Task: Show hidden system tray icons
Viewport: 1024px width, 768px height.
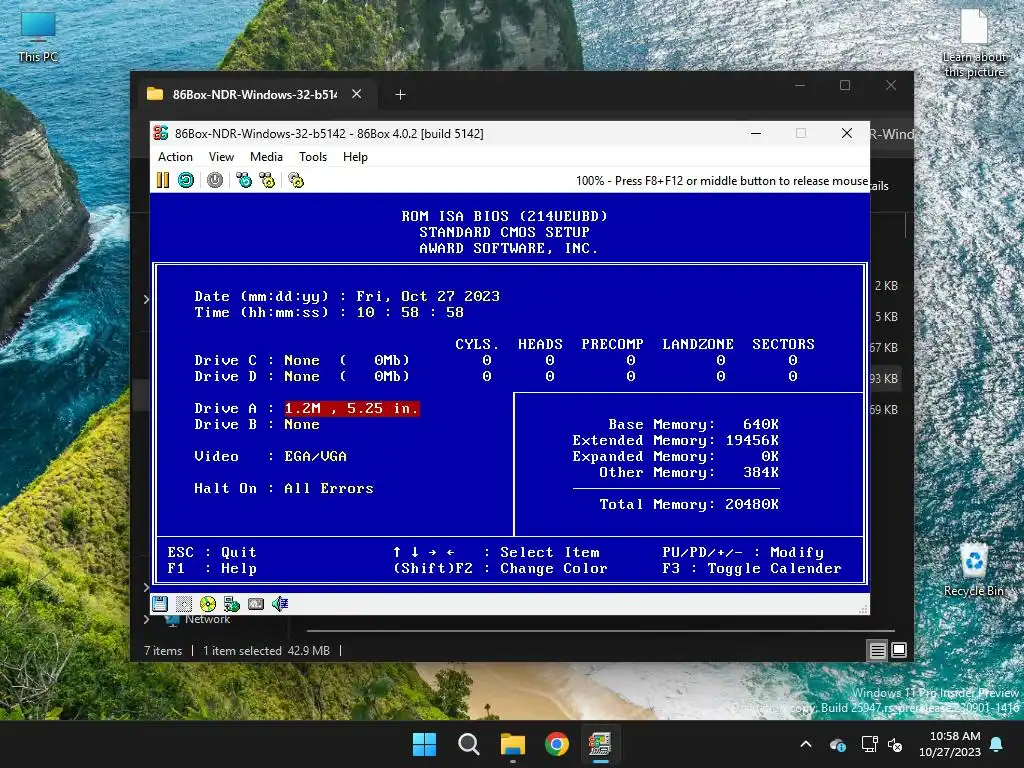Action: (806, 744)
